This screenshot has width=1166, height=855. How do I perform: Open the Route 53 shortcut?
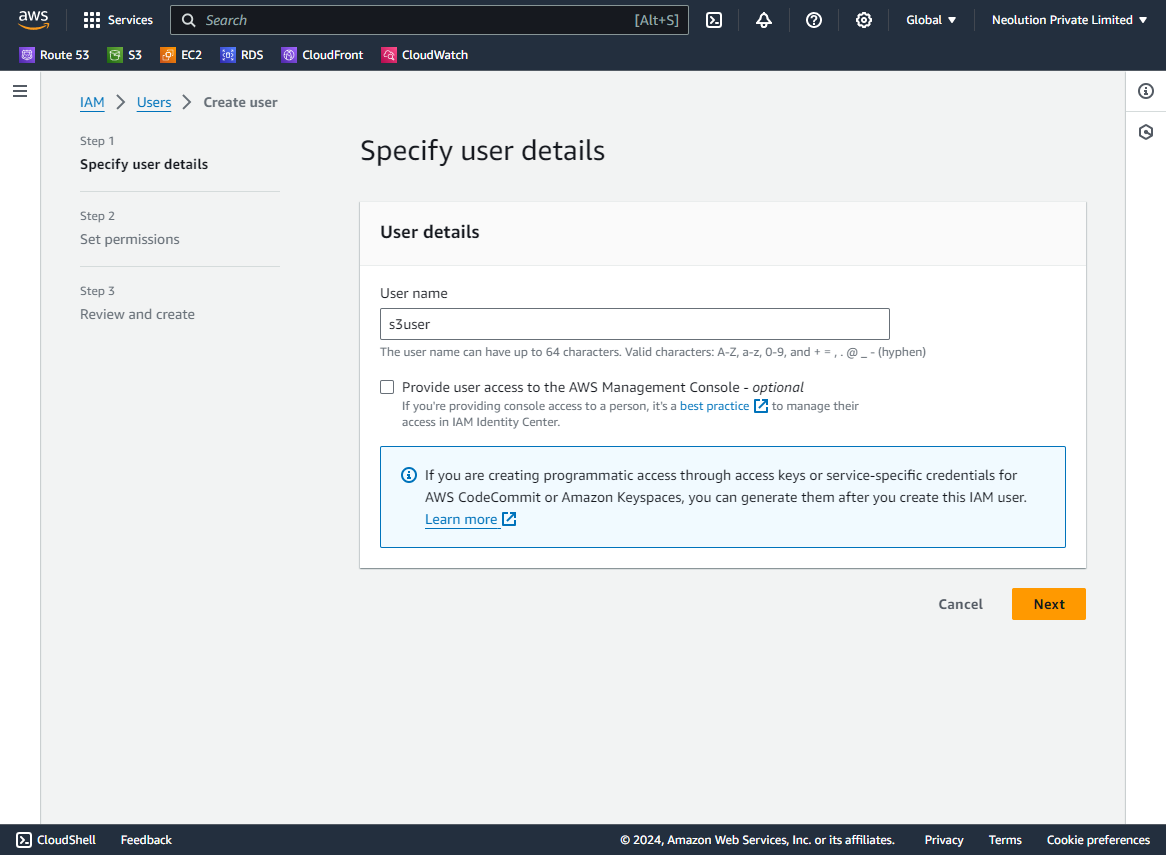pyautogui.click(x=54, y=55)
